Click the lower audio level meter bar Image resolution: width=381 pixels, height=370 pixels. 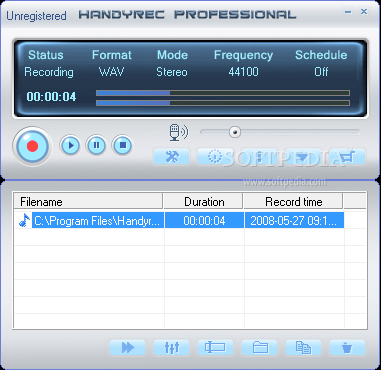(223, 103)
